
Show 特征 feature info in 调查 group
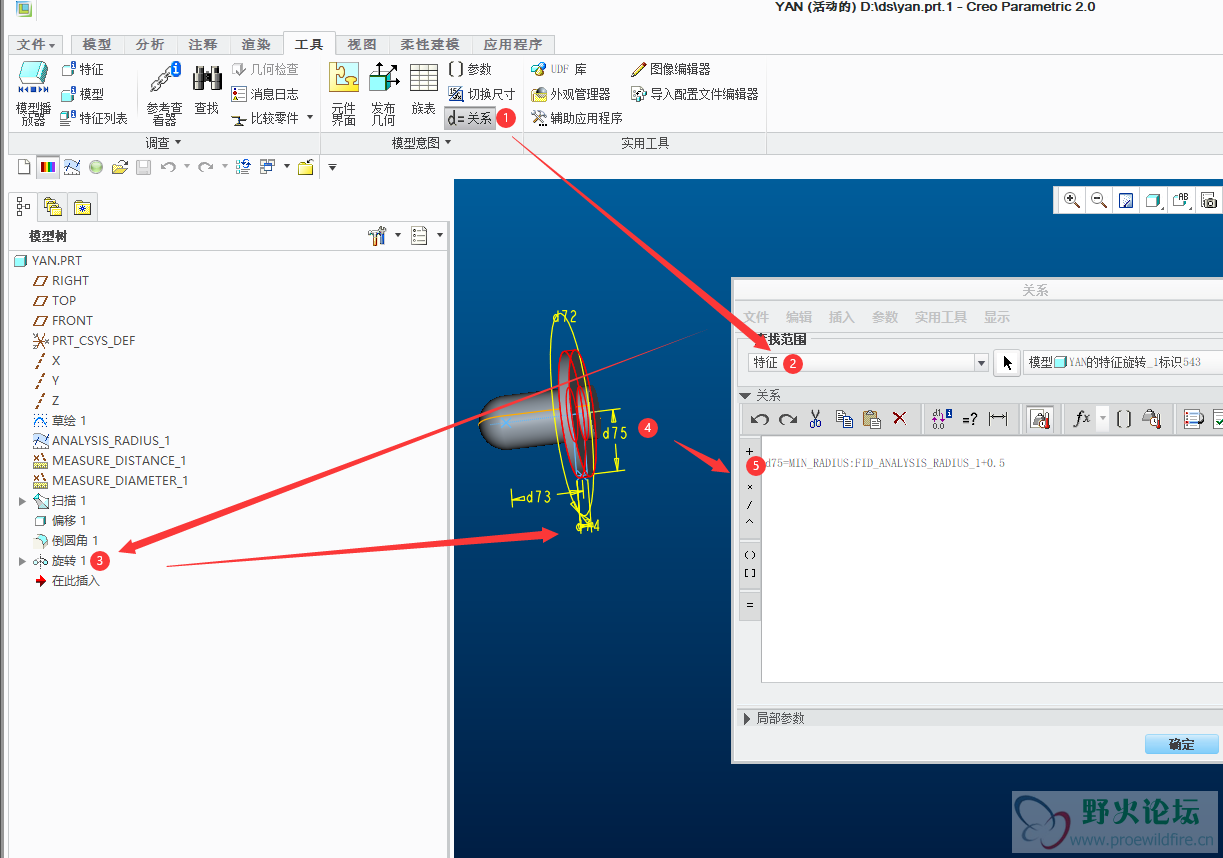click(x=82, y=69)
